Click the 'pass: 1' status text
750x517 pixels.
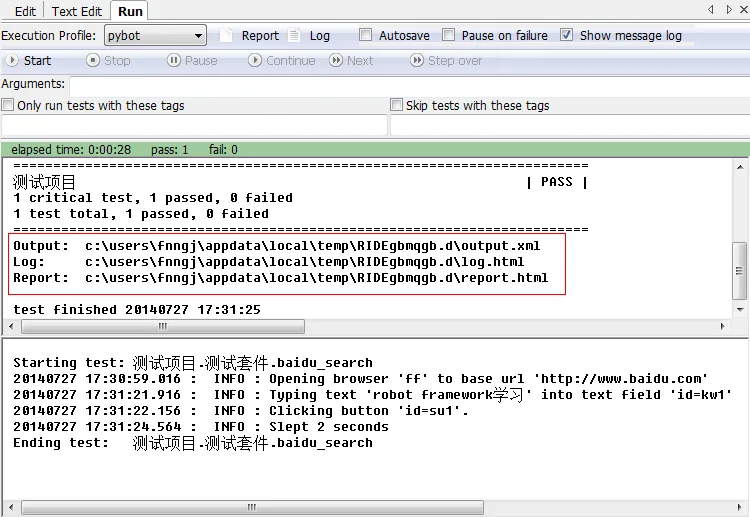click(169, 150)
